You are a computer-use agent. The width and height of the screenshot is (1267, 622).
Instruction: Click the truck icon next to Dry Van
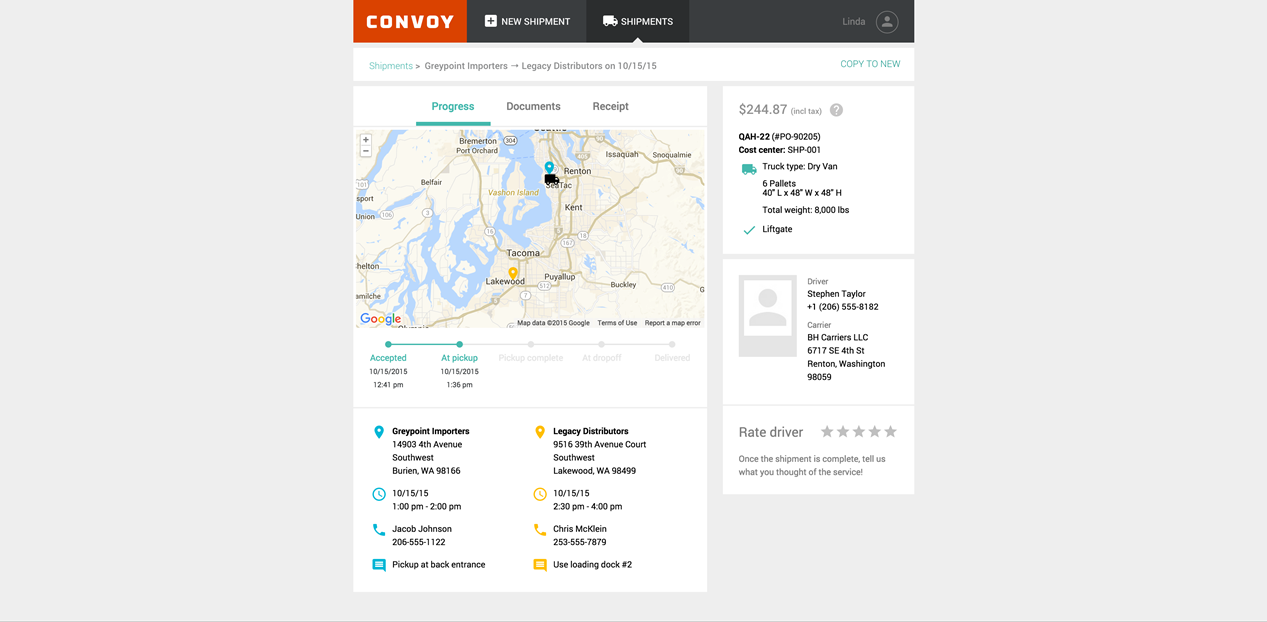(x=748, y=166)
